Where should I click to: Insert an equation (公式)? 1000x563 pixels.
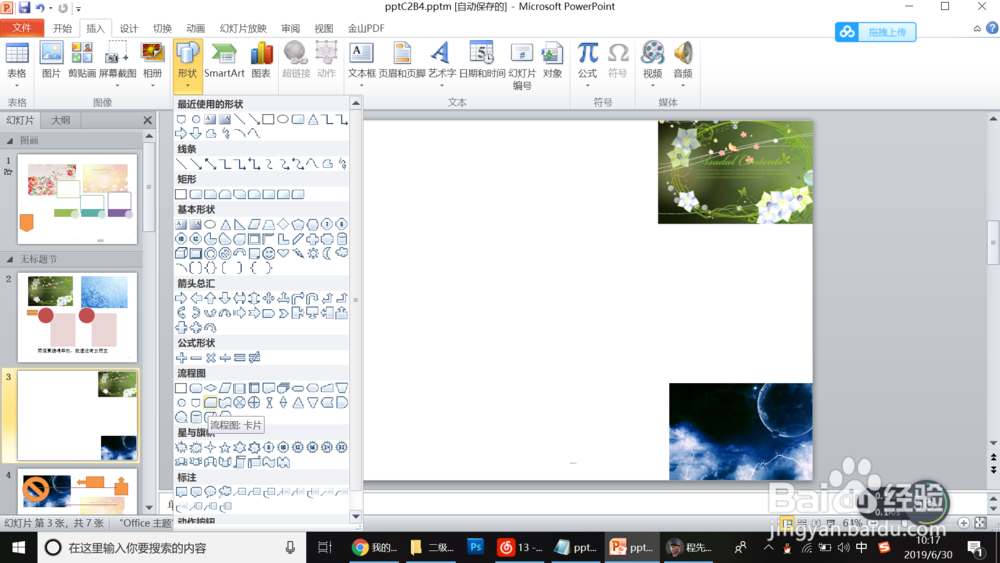click(587, 64)
